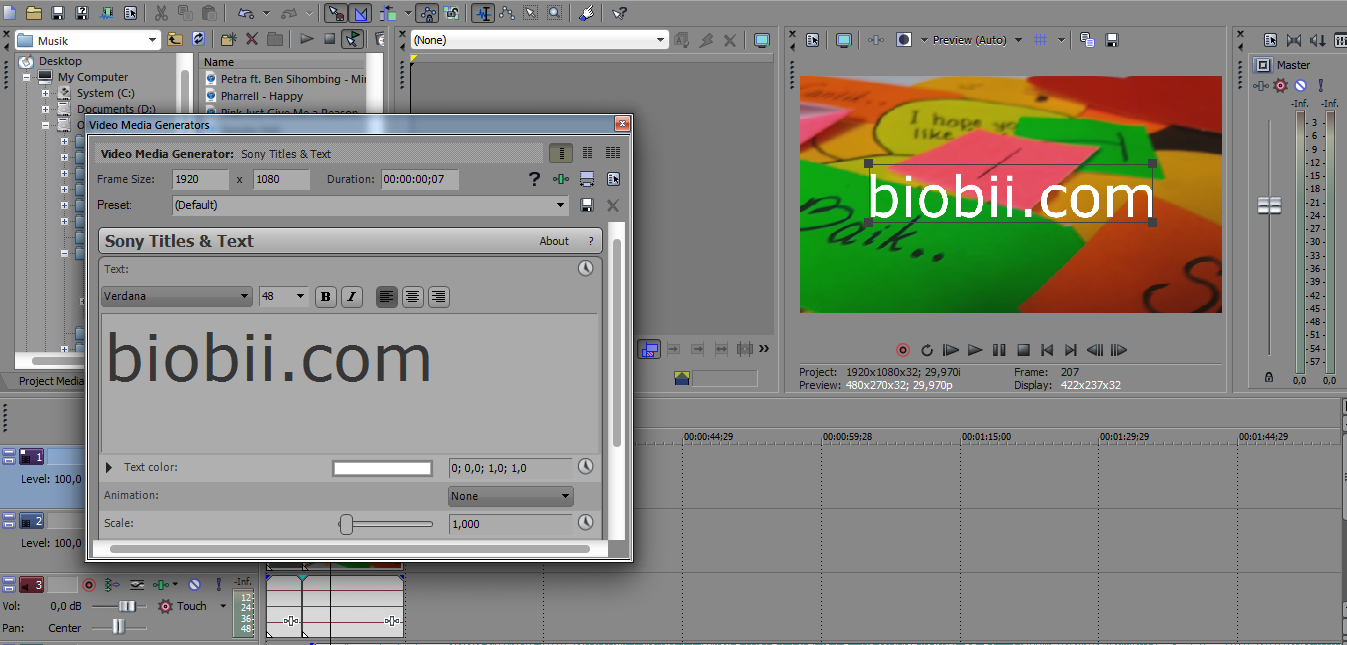Click About in Sony Titles & Text
This screenshot has width=1347, height=645.
(x=554, y=241)
